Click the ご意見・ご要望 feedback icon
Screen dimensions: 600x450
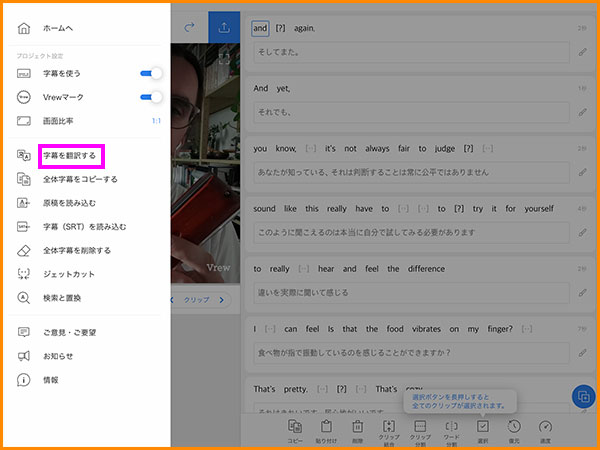[x=24, y=332]
